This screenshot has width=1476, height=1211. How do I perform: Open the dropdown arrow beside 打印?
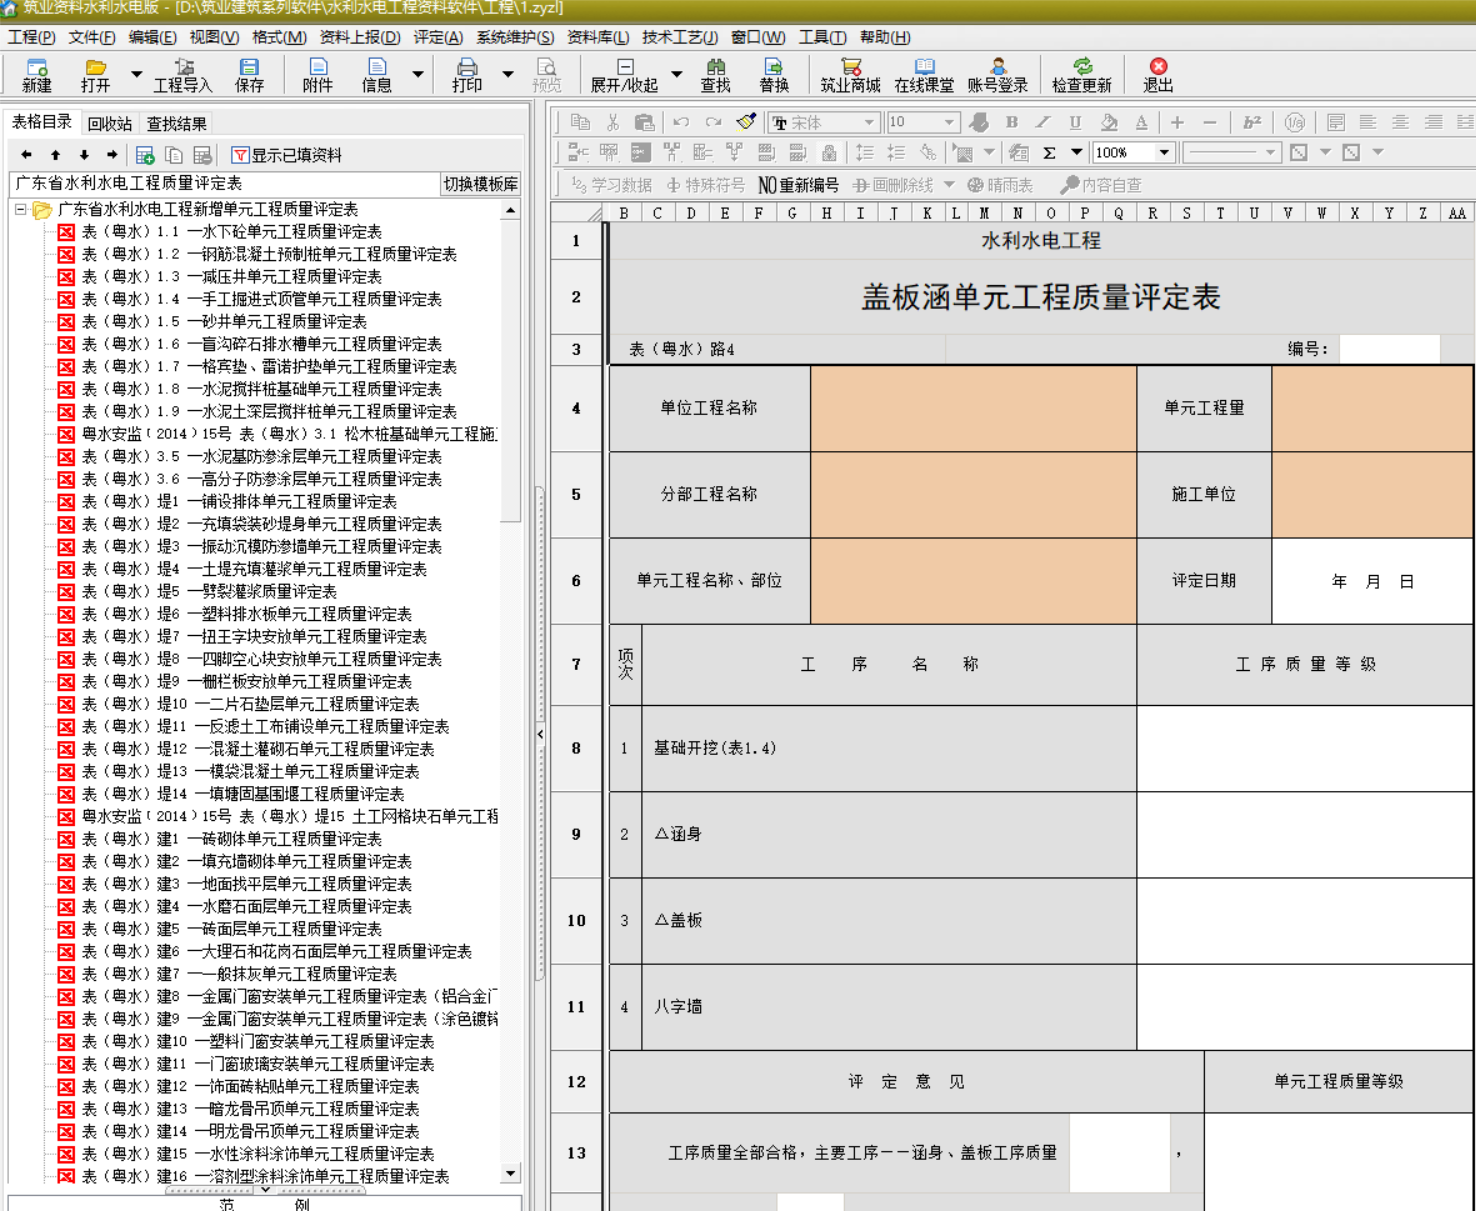point(508,75)
